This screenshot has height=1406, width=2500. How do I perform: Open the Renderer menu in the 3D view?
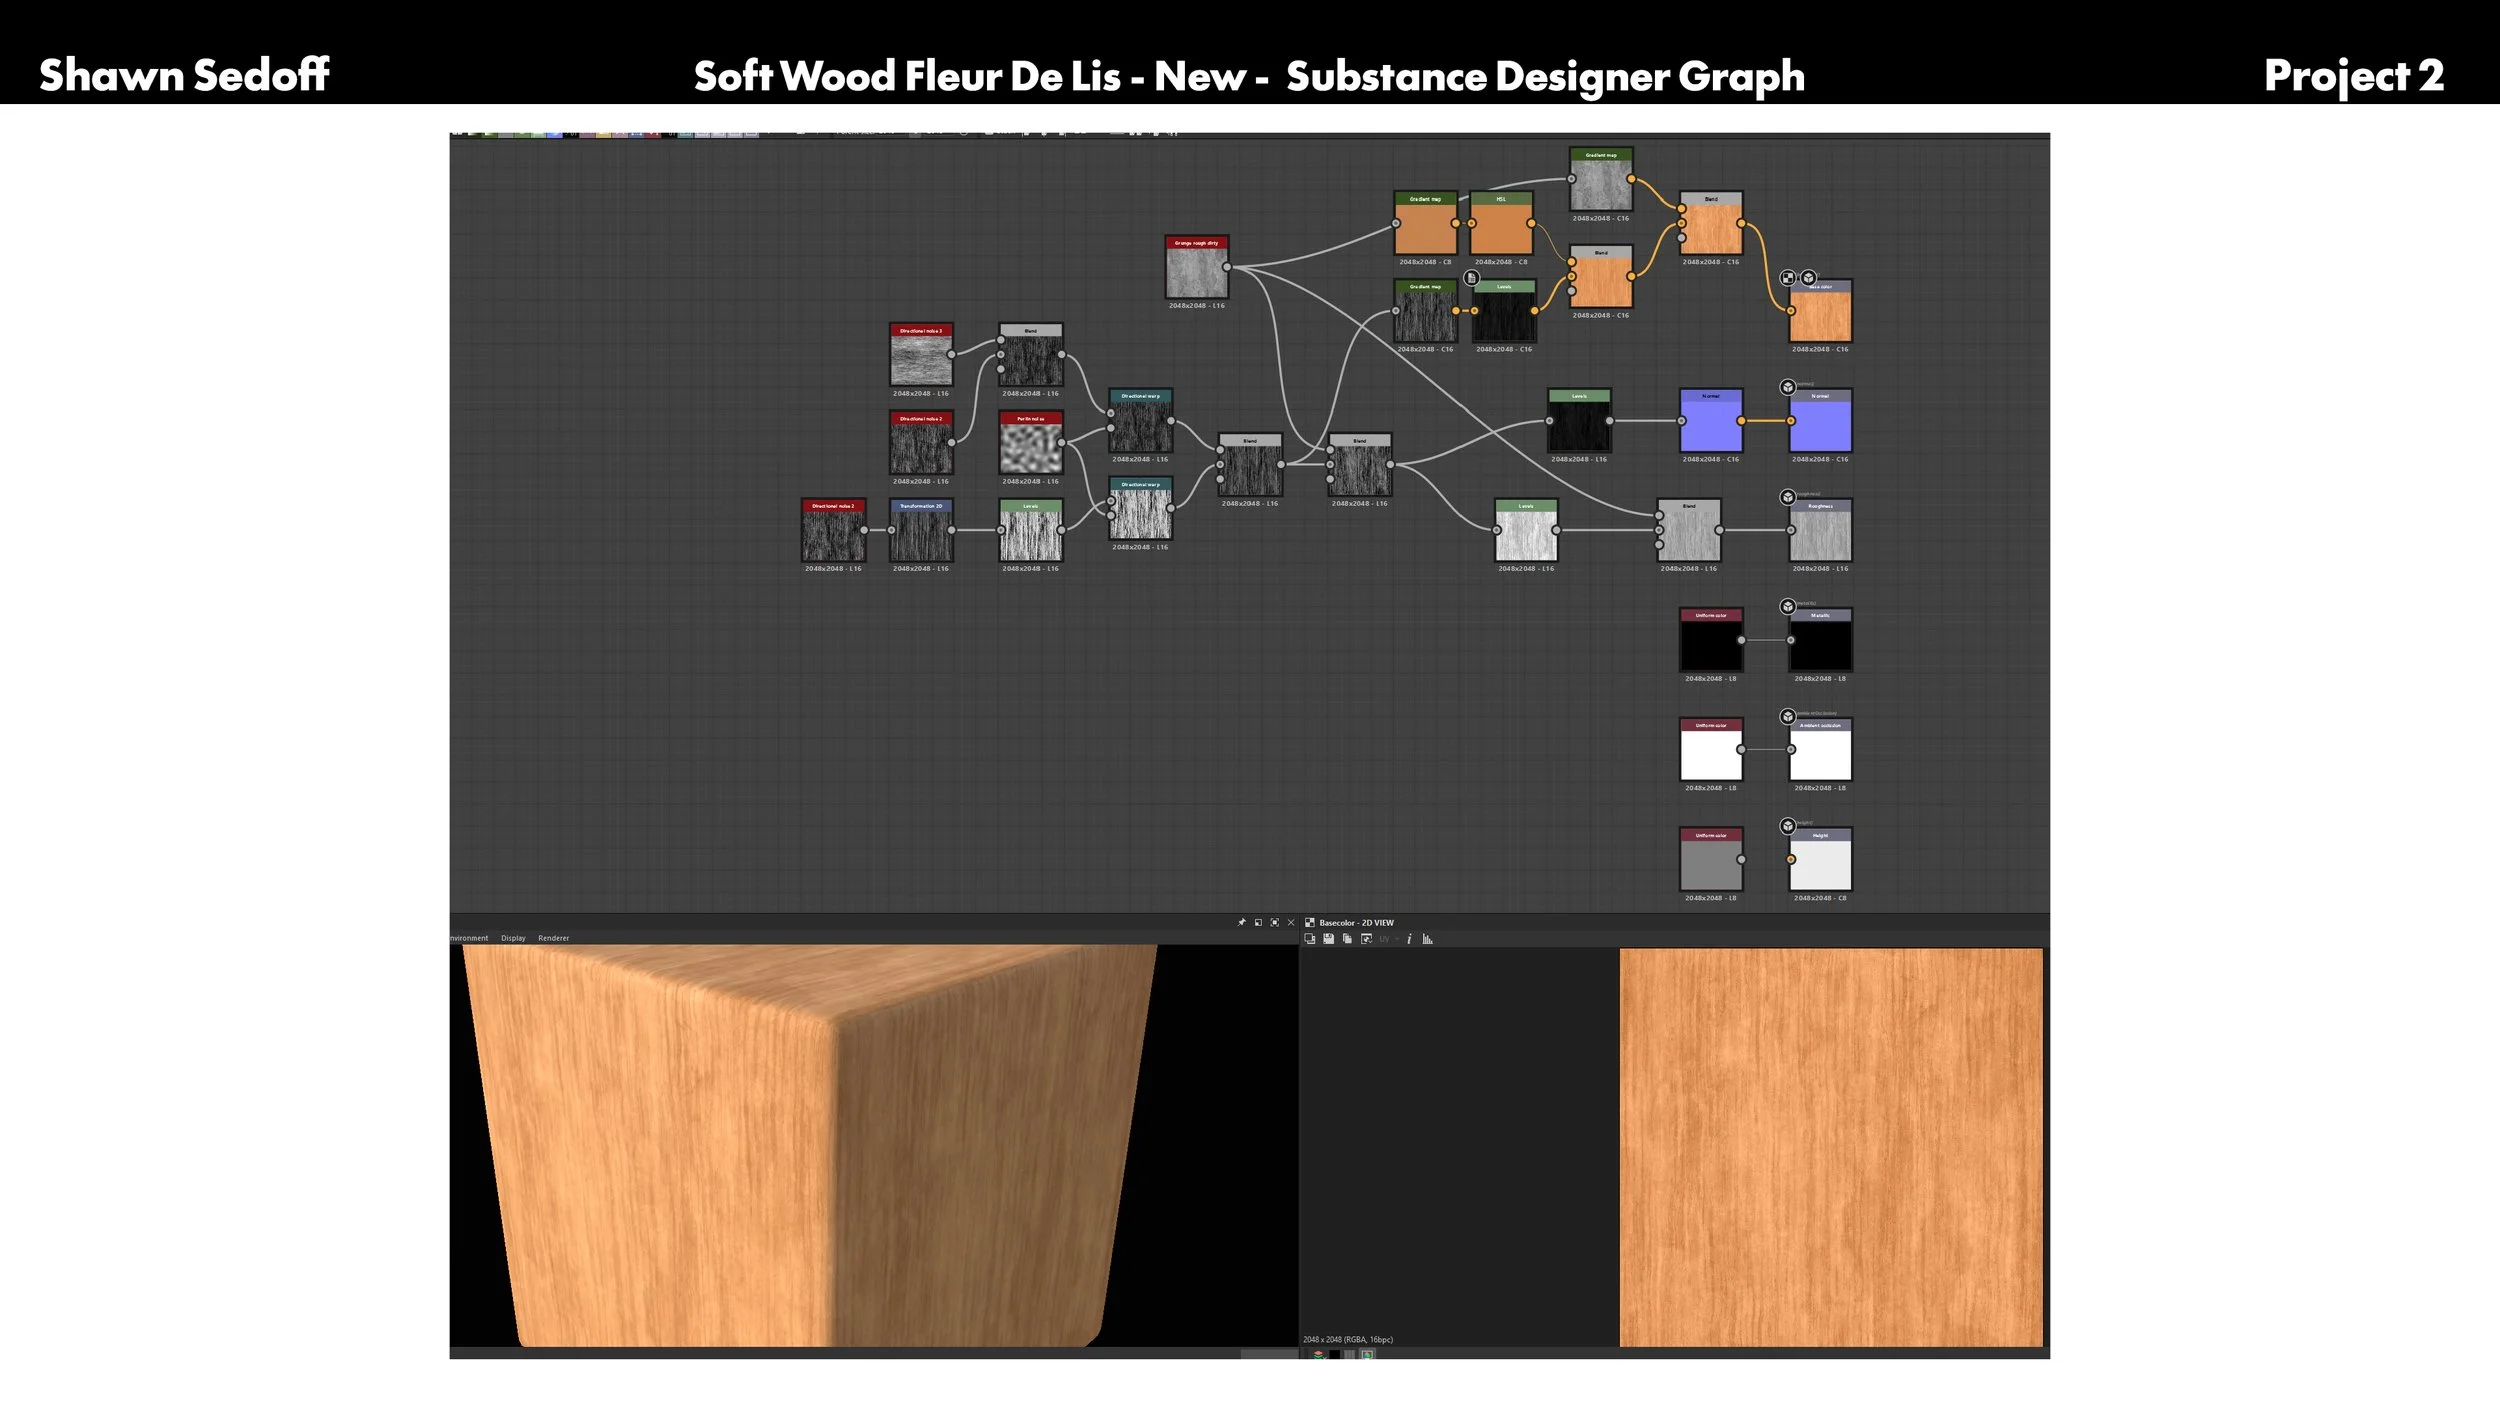tap(553, 938)
